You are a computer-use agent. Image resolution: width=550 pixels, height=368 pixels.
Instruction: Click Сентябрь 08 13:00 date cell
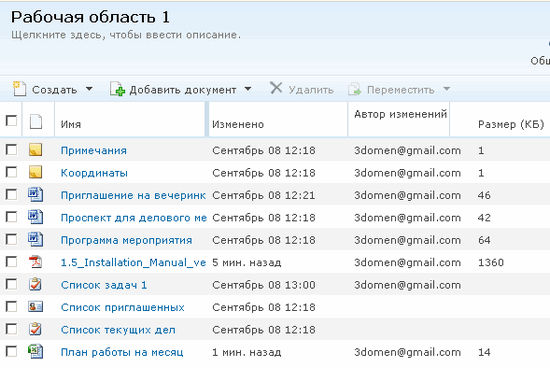pyautogui.click(x=264, y=285)
